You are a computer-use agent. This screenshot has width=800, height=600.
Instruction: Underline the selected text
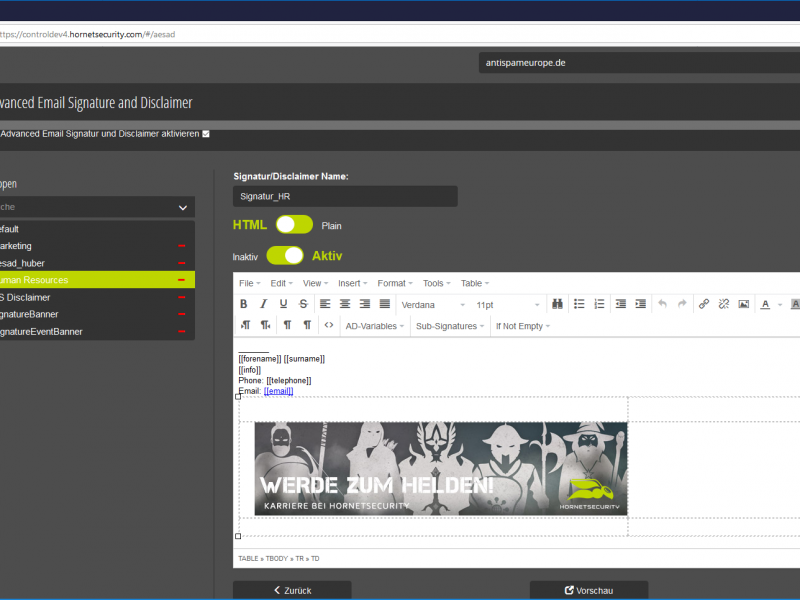pyautogui.click(x=283, y=304)
